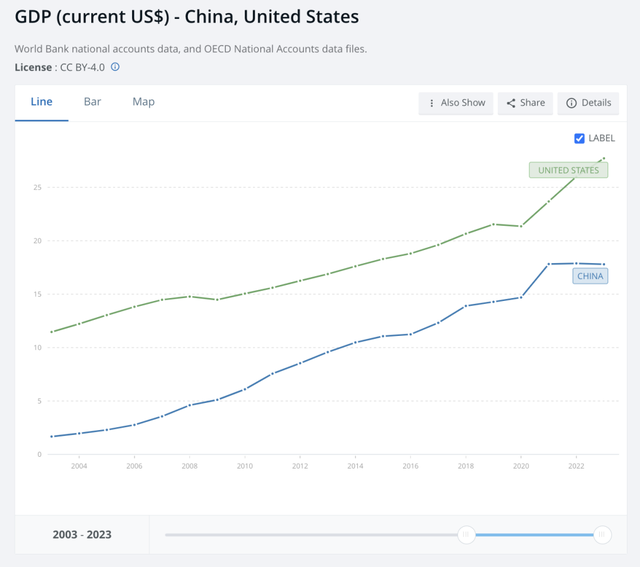Click the 2008 x-axis label

tap(189, 466)
